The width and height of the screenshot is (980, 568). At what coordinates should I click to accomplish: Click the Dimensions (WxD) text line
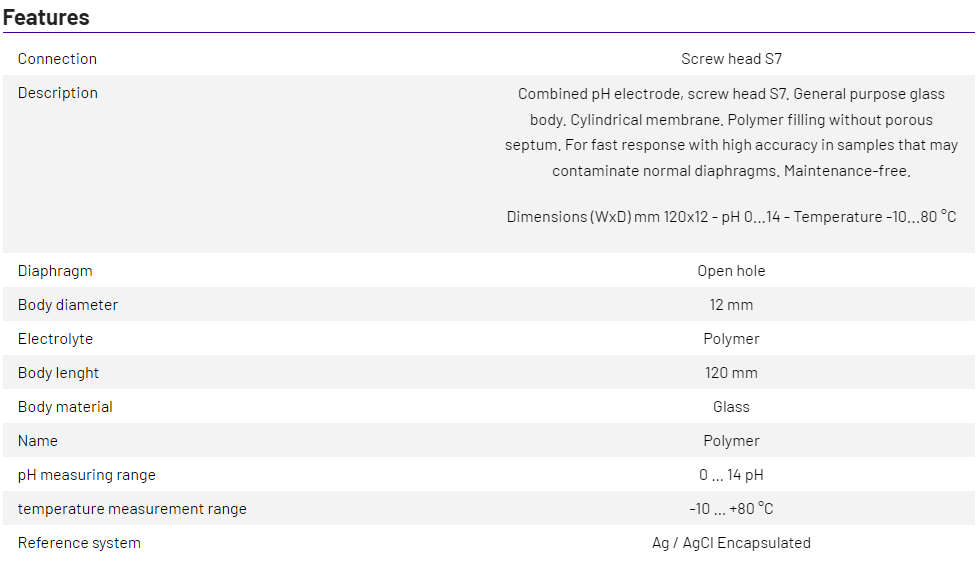pos(731,217)
